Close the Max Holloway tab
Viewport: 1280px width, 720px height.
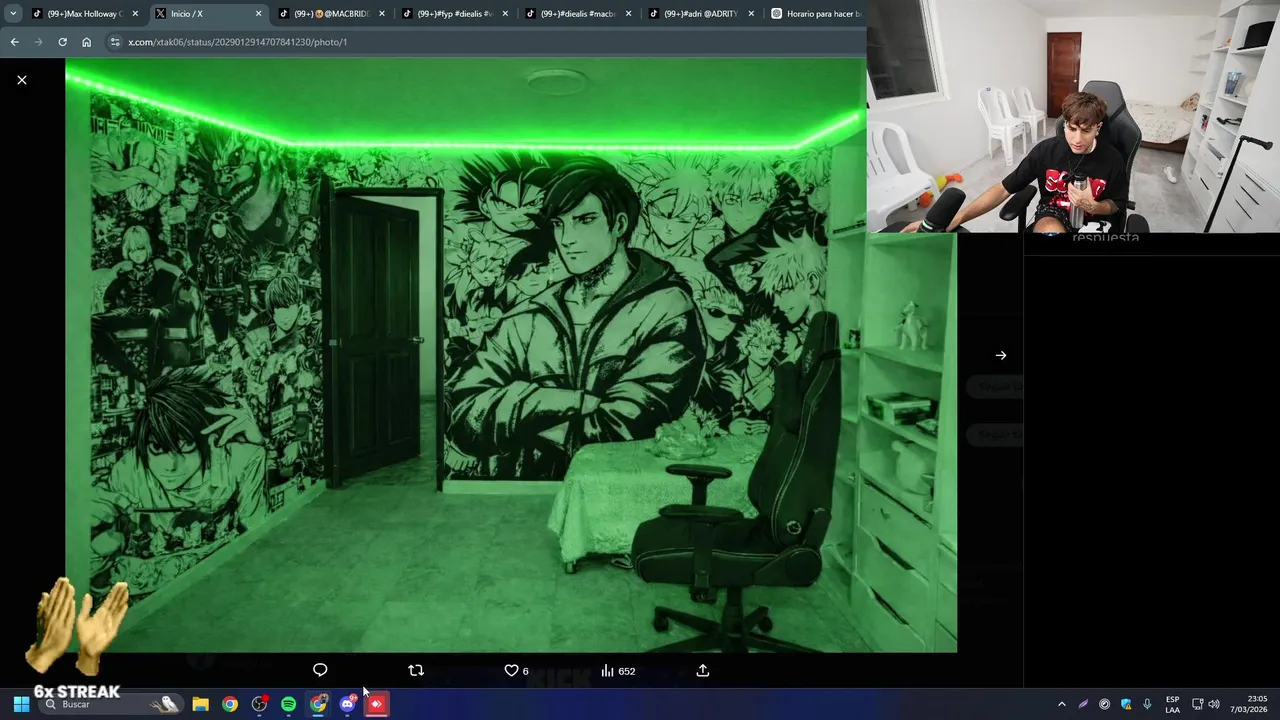(135, 14)
